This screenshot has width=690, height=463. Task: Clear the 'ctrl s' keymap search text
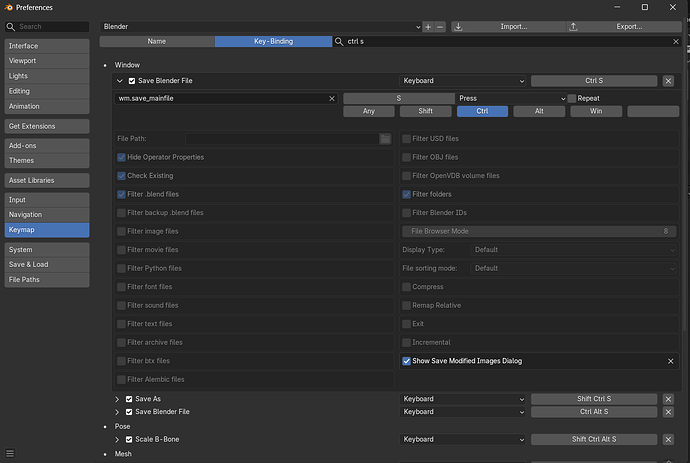click(x=675, y=41)
